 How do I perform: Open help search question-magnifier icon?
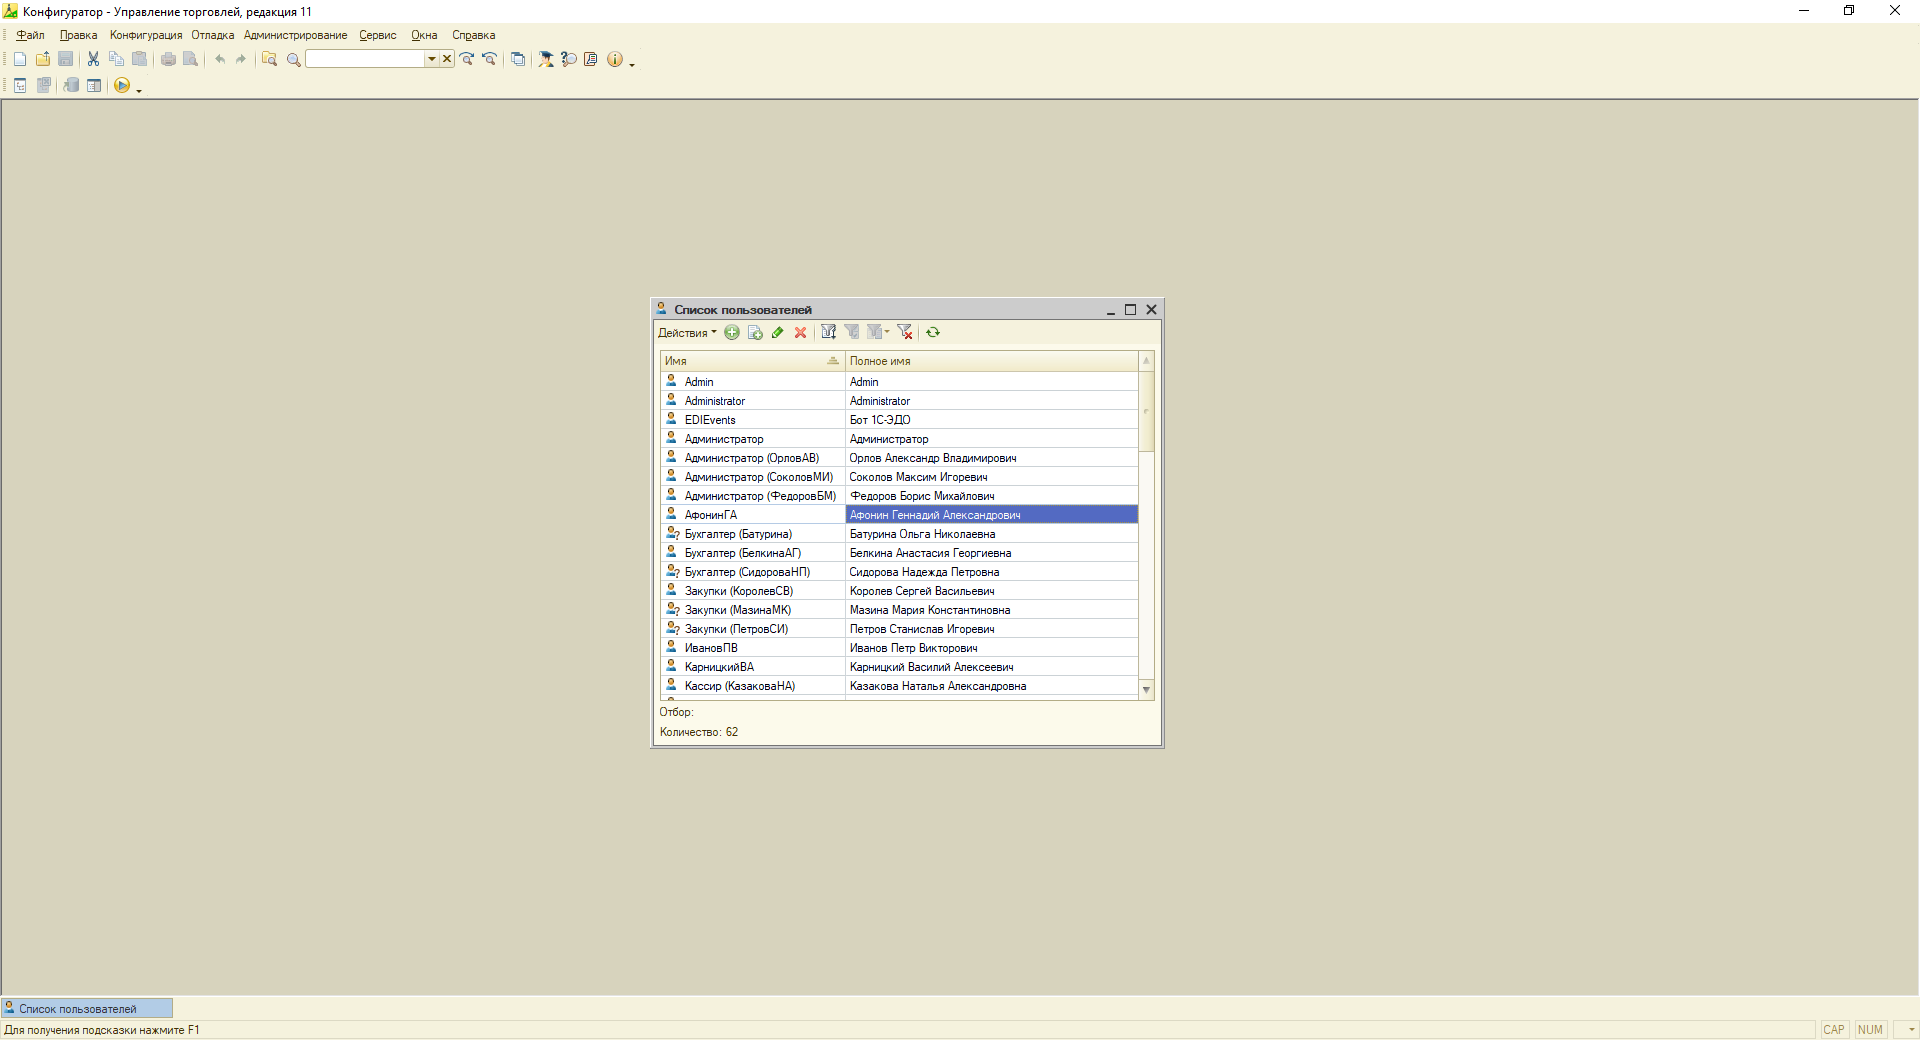coord(569,59)
